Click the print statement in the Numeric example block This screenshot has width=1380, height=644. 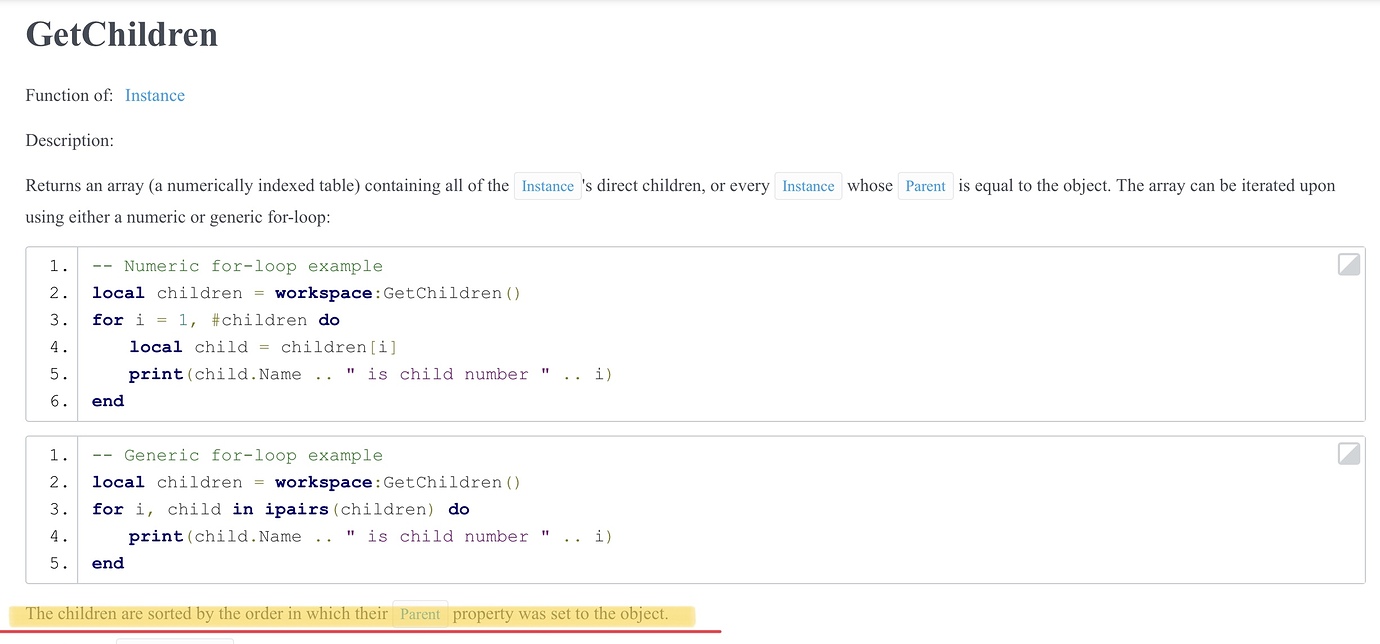[371, 374]
